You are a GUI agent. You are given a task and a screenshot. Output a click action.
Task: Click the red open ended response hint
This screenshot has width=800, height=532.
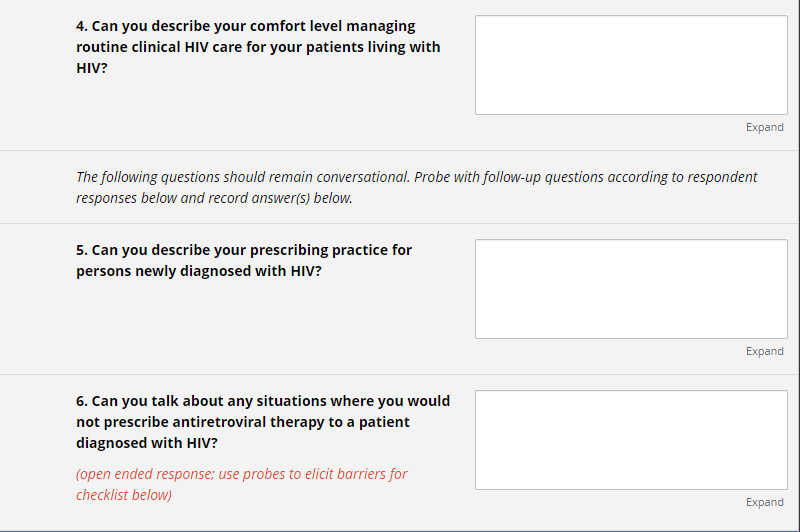click(241, 484)
